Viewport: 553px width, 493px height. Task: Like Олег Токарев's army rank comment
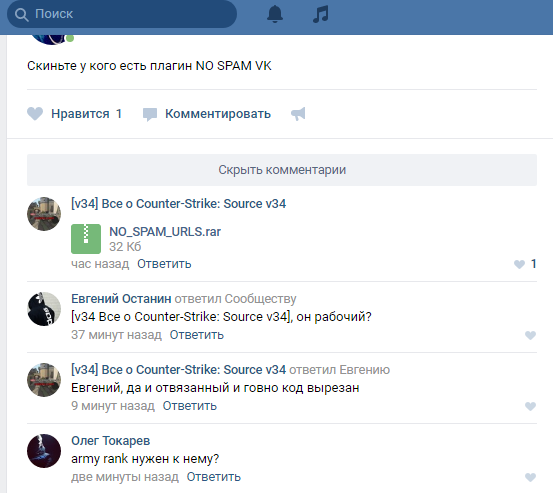pyautogui.click(x=530, y=477)
